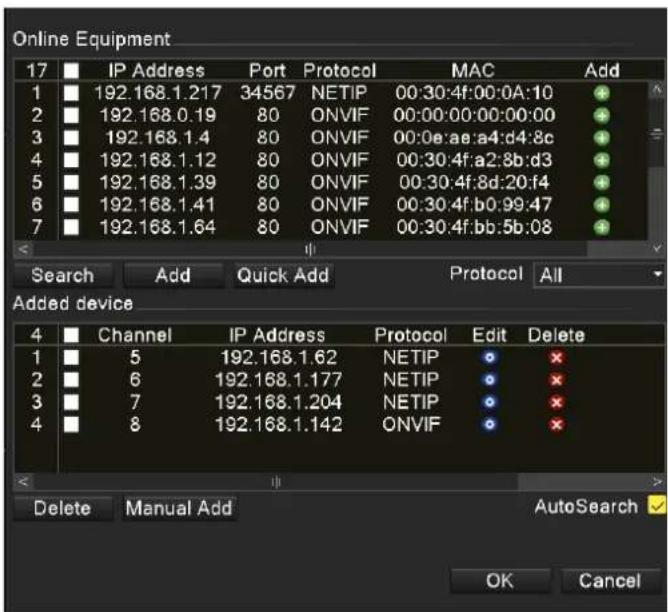Toggle select-all checkbox in Online Equipment header
This screenshot has width=668, height=612.
71,71
